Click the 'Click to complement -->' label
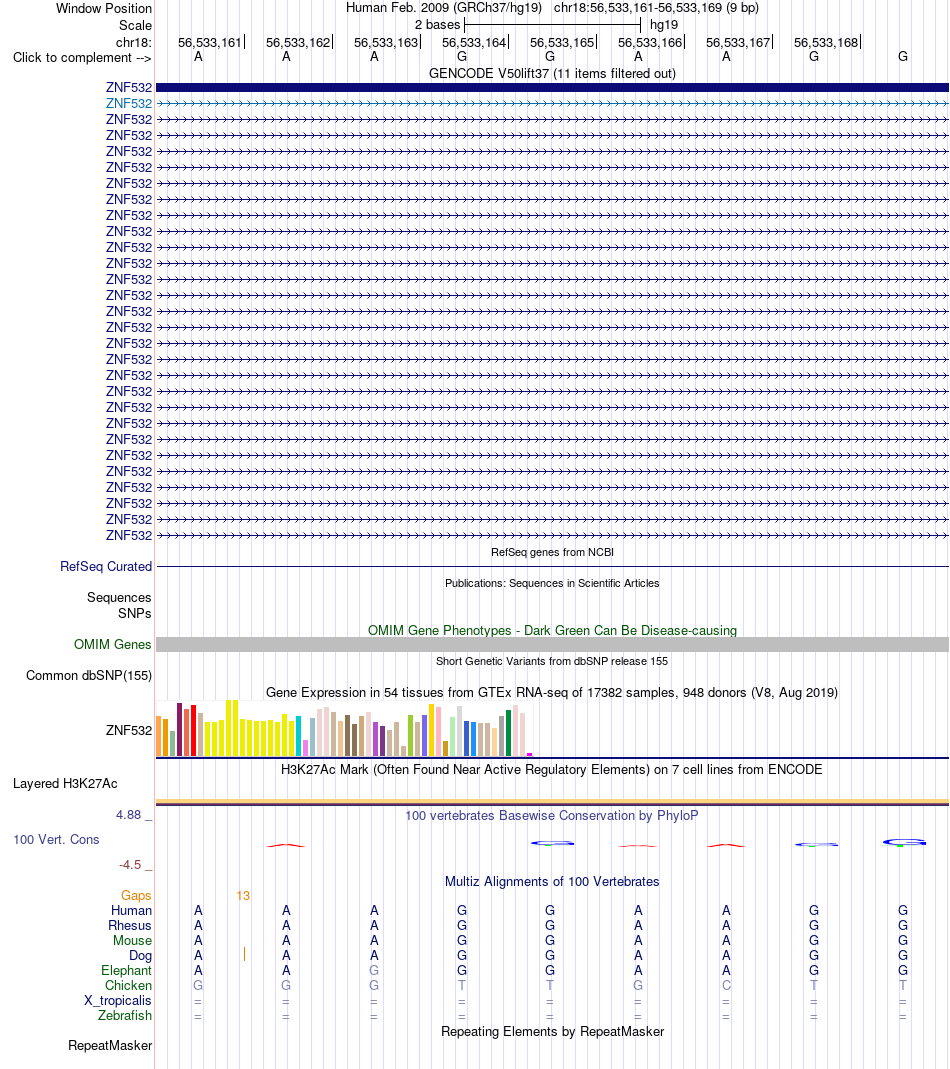The image size is (950, 1069). [x=82, y=57]
